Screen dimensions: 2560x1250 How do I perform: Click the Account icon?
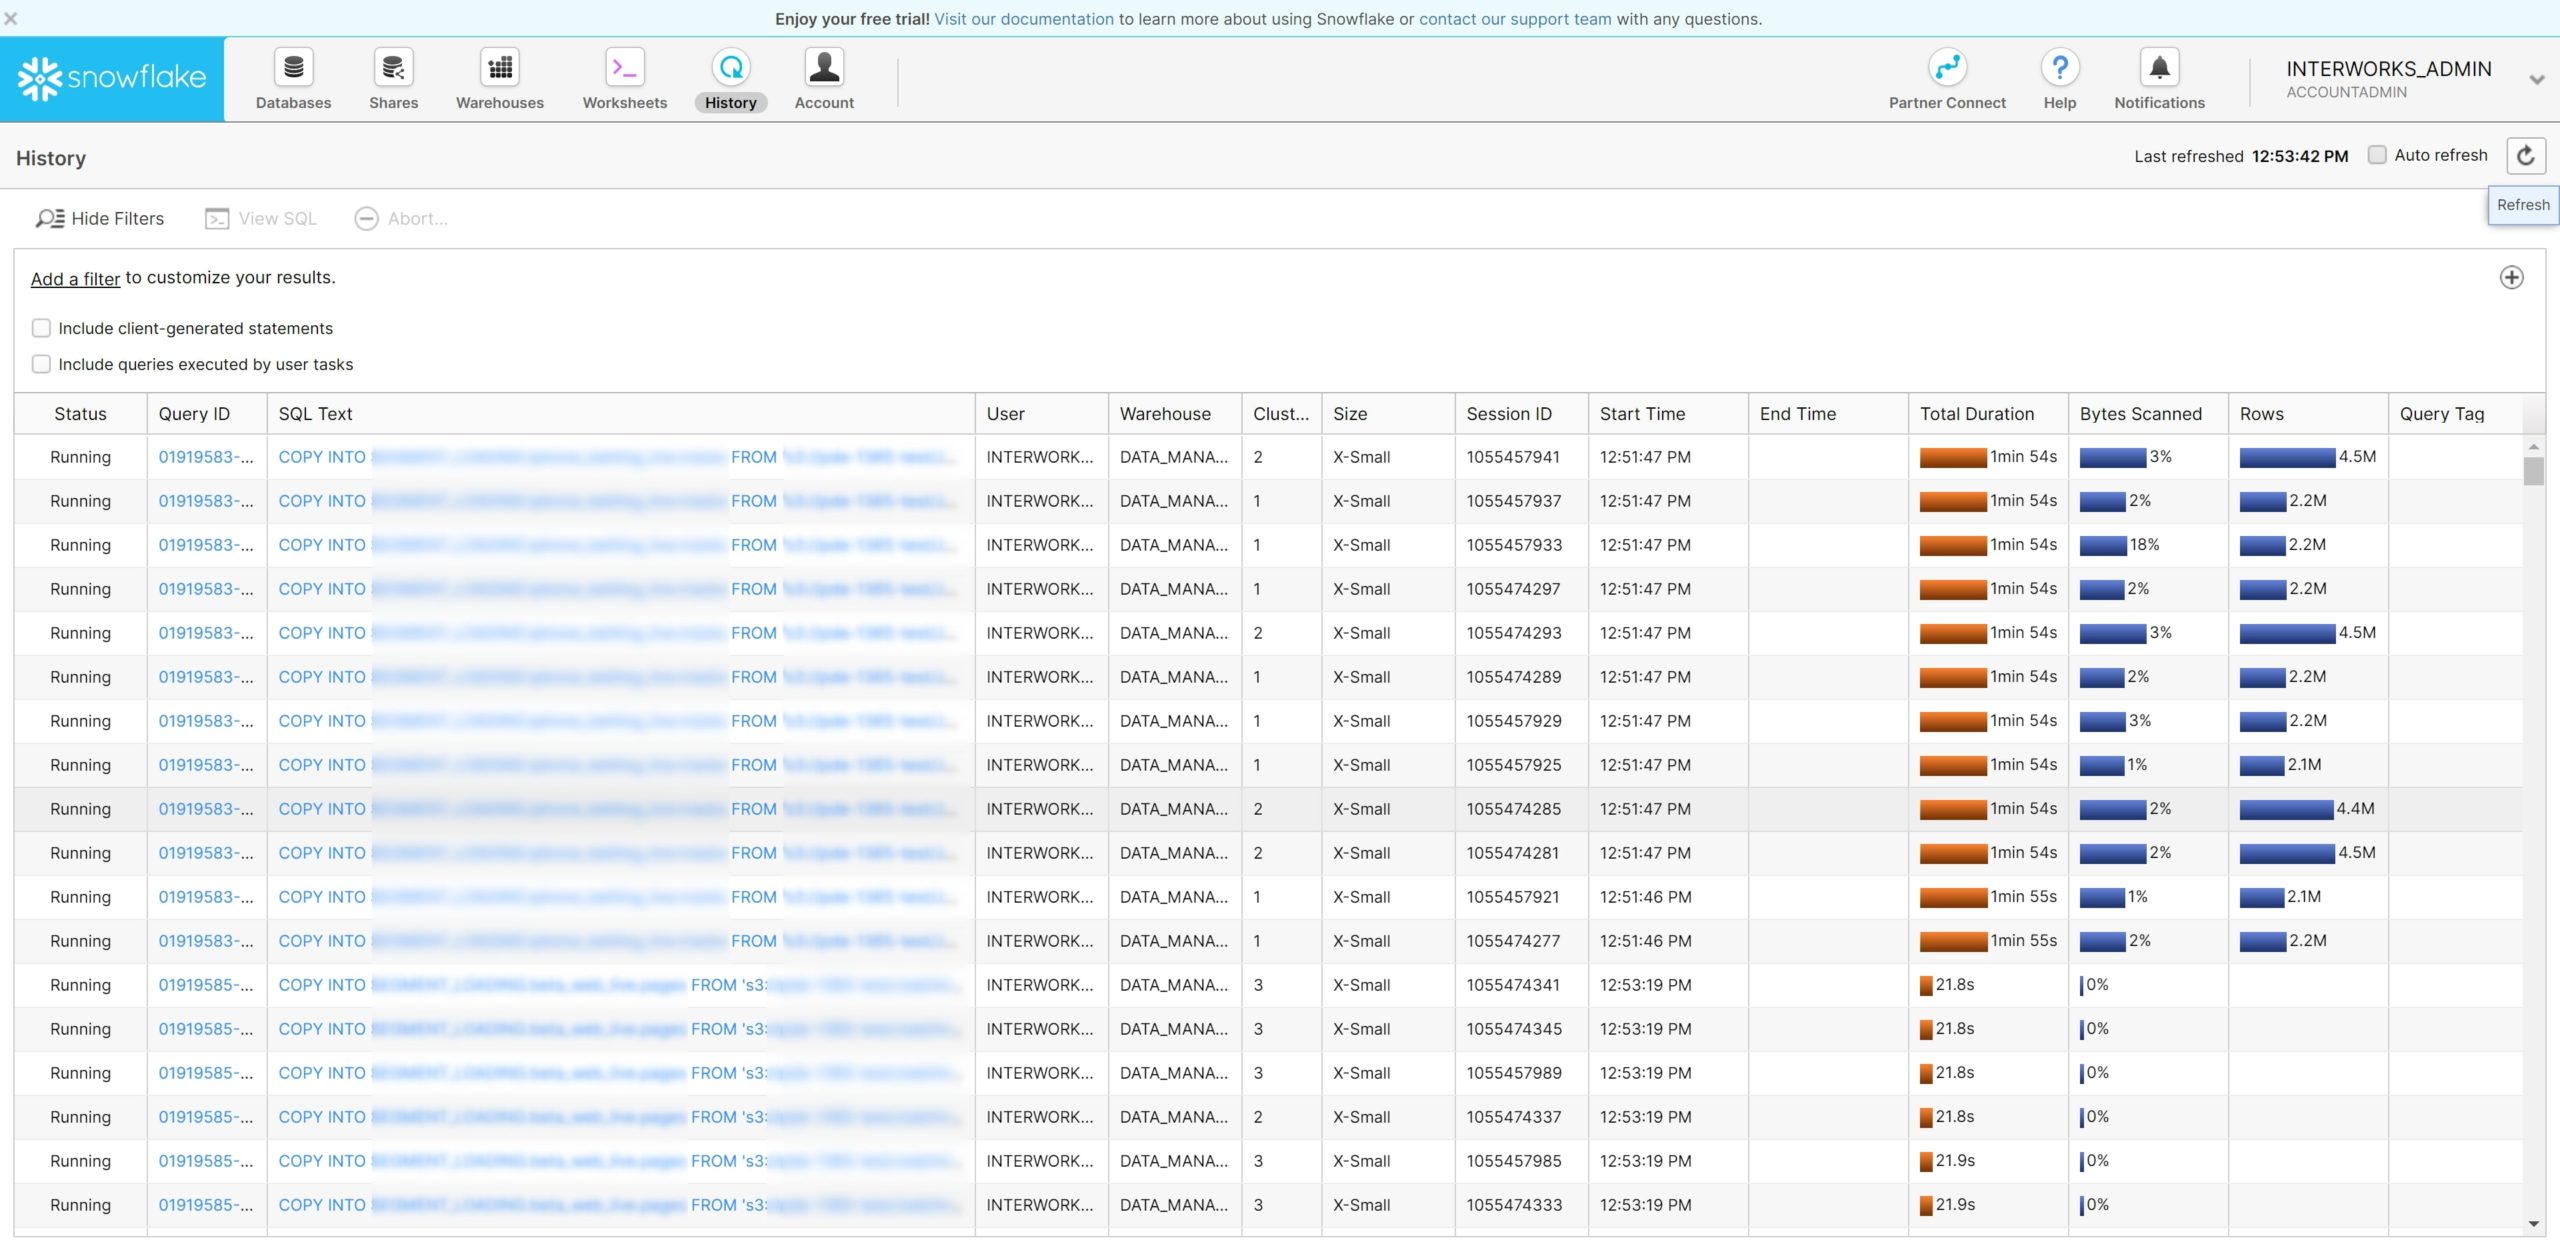point(823,78)
